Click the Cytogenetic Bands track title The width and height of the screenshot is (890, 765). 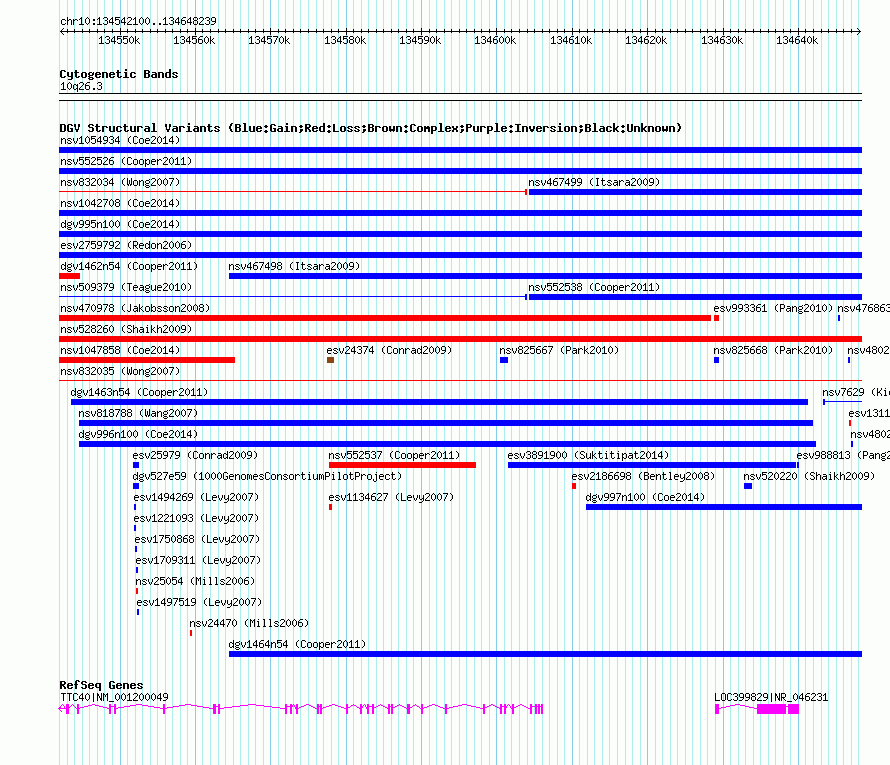click(119, 74)
